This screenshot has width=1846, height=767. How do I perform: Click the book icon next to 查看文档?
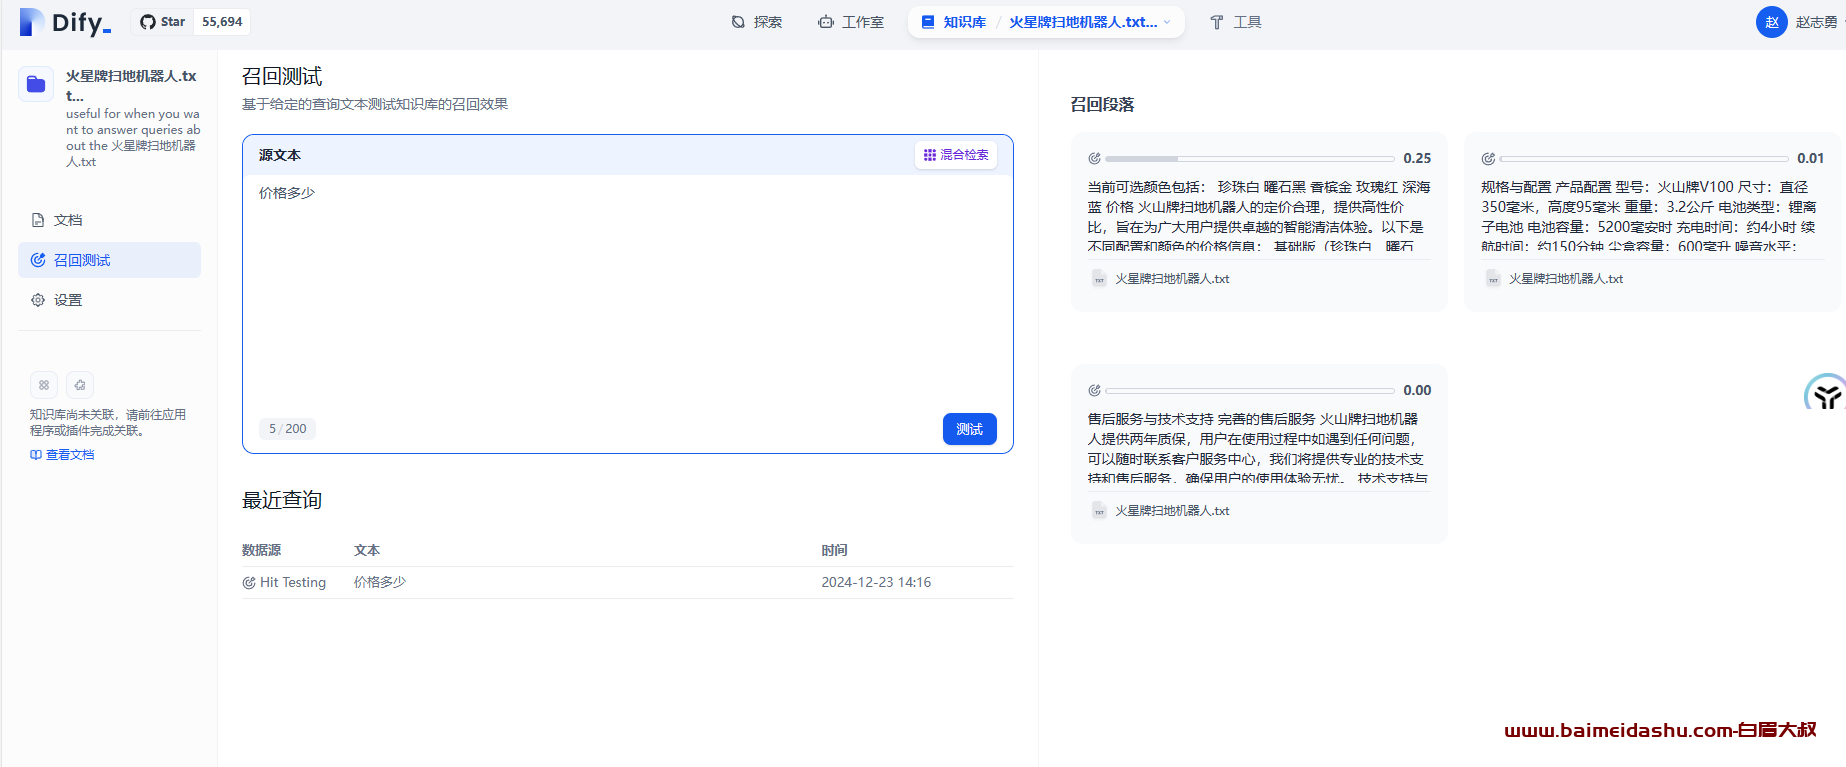[x=36, y=455]
